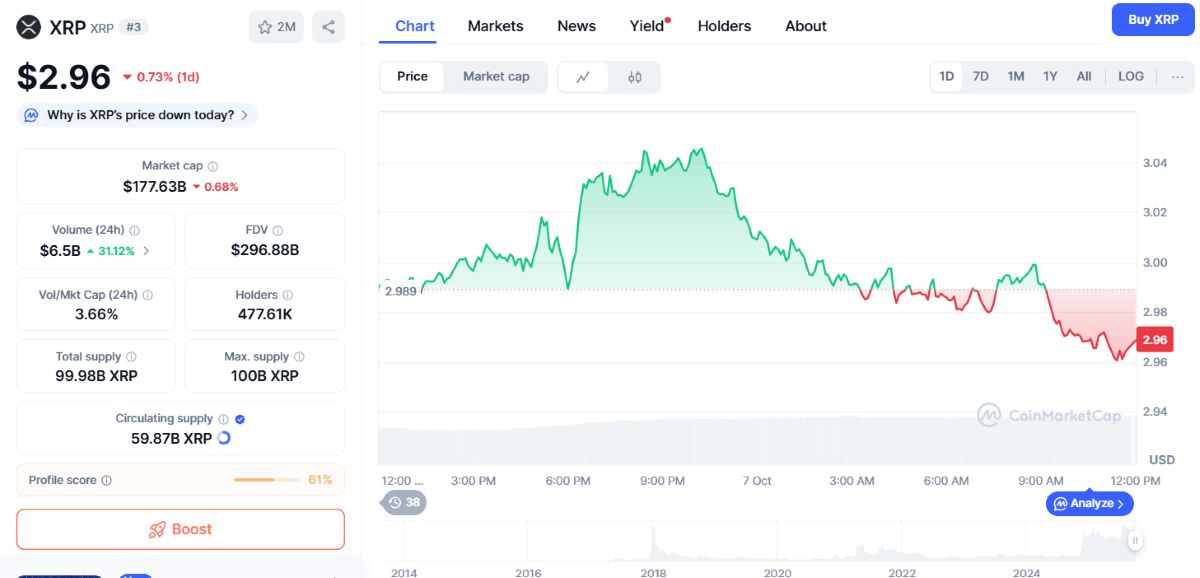The height and width of the screenshot is (578, 1200).
Task: Open the share icon button
Action: point(328,27)
